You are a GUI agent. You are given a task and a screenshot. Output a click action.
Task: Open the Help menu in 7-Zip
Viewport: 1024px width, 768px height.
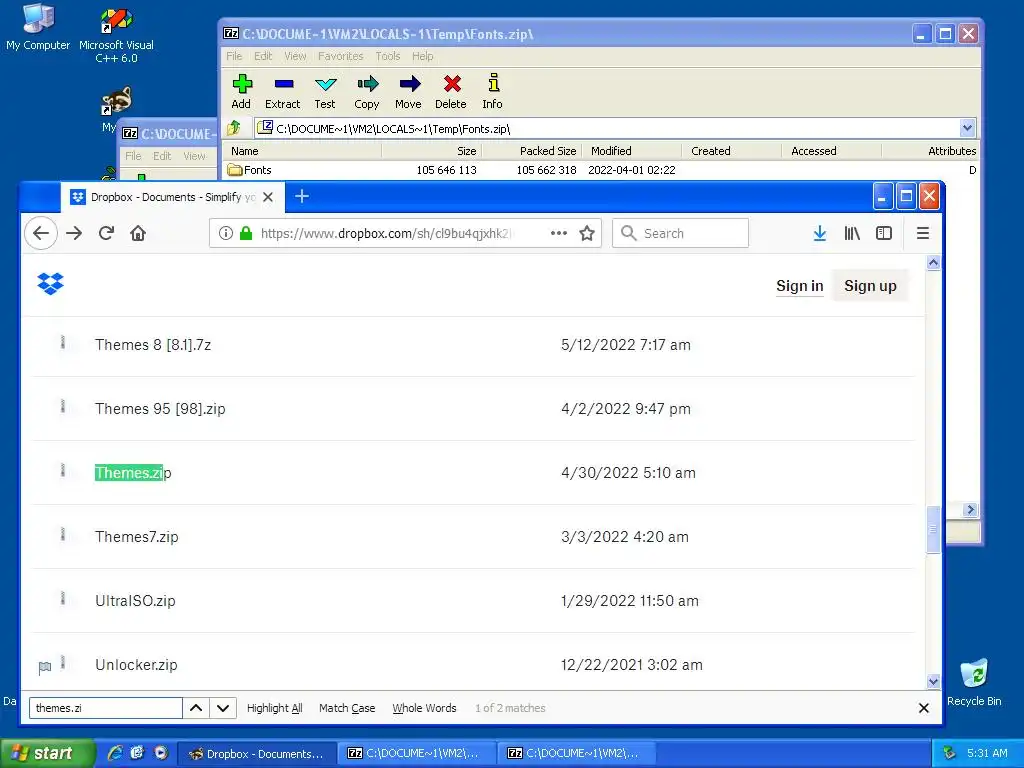coord(423,56)
